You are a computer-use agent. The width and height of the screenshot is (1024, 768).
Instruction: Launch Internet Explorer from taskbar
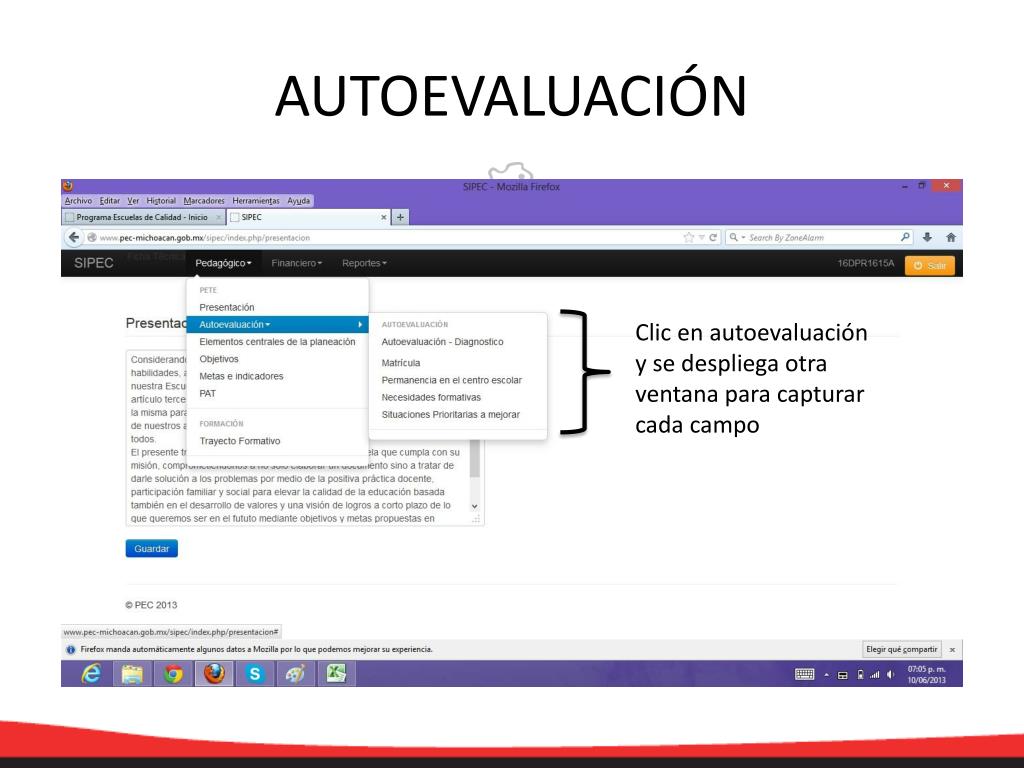click(x=91, y=673)
